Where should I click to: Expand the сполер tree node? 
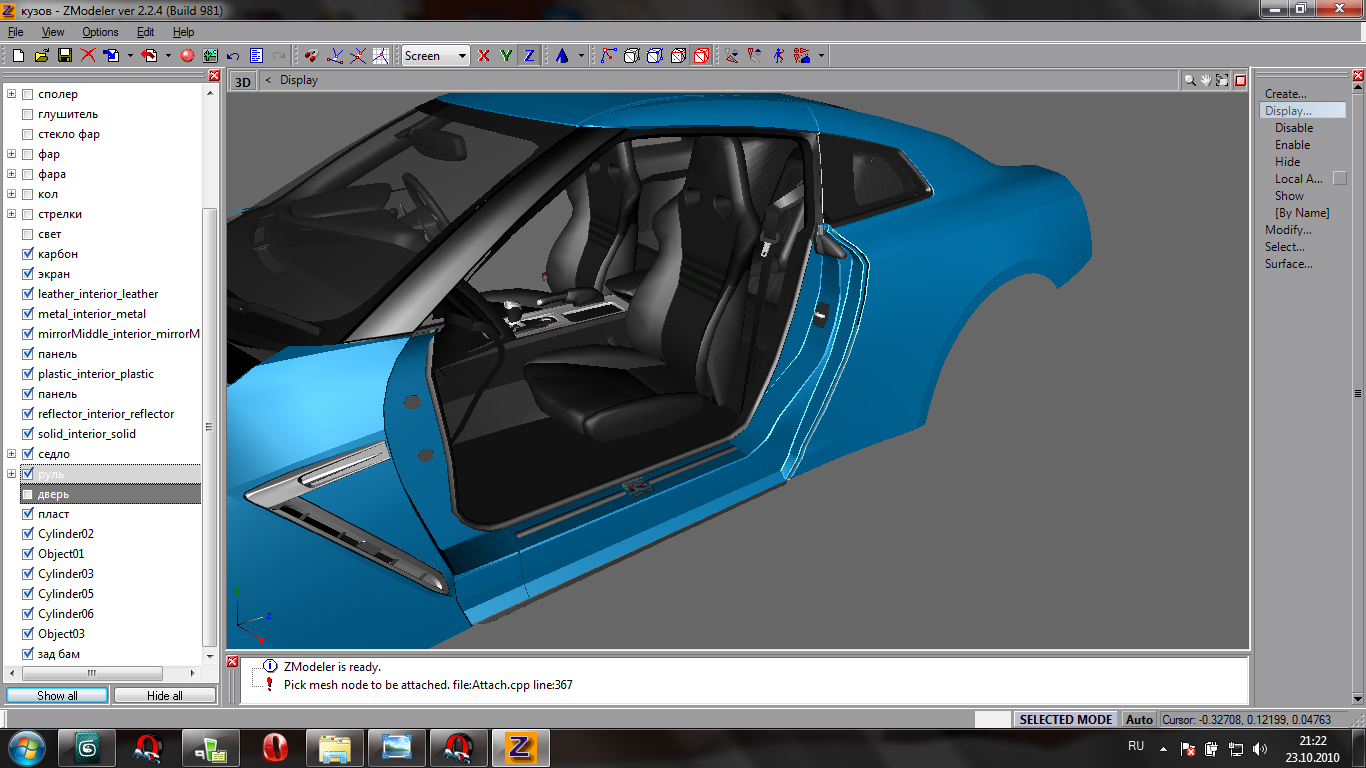pyautogui.click(x=12, y=94)
